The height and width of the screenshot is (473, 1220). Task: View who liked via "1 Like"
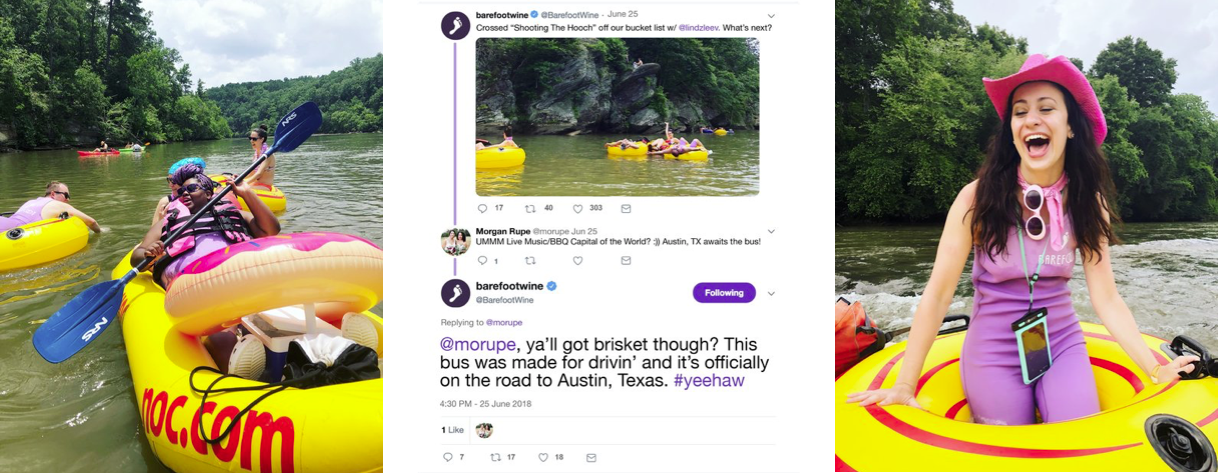point(452,430)
